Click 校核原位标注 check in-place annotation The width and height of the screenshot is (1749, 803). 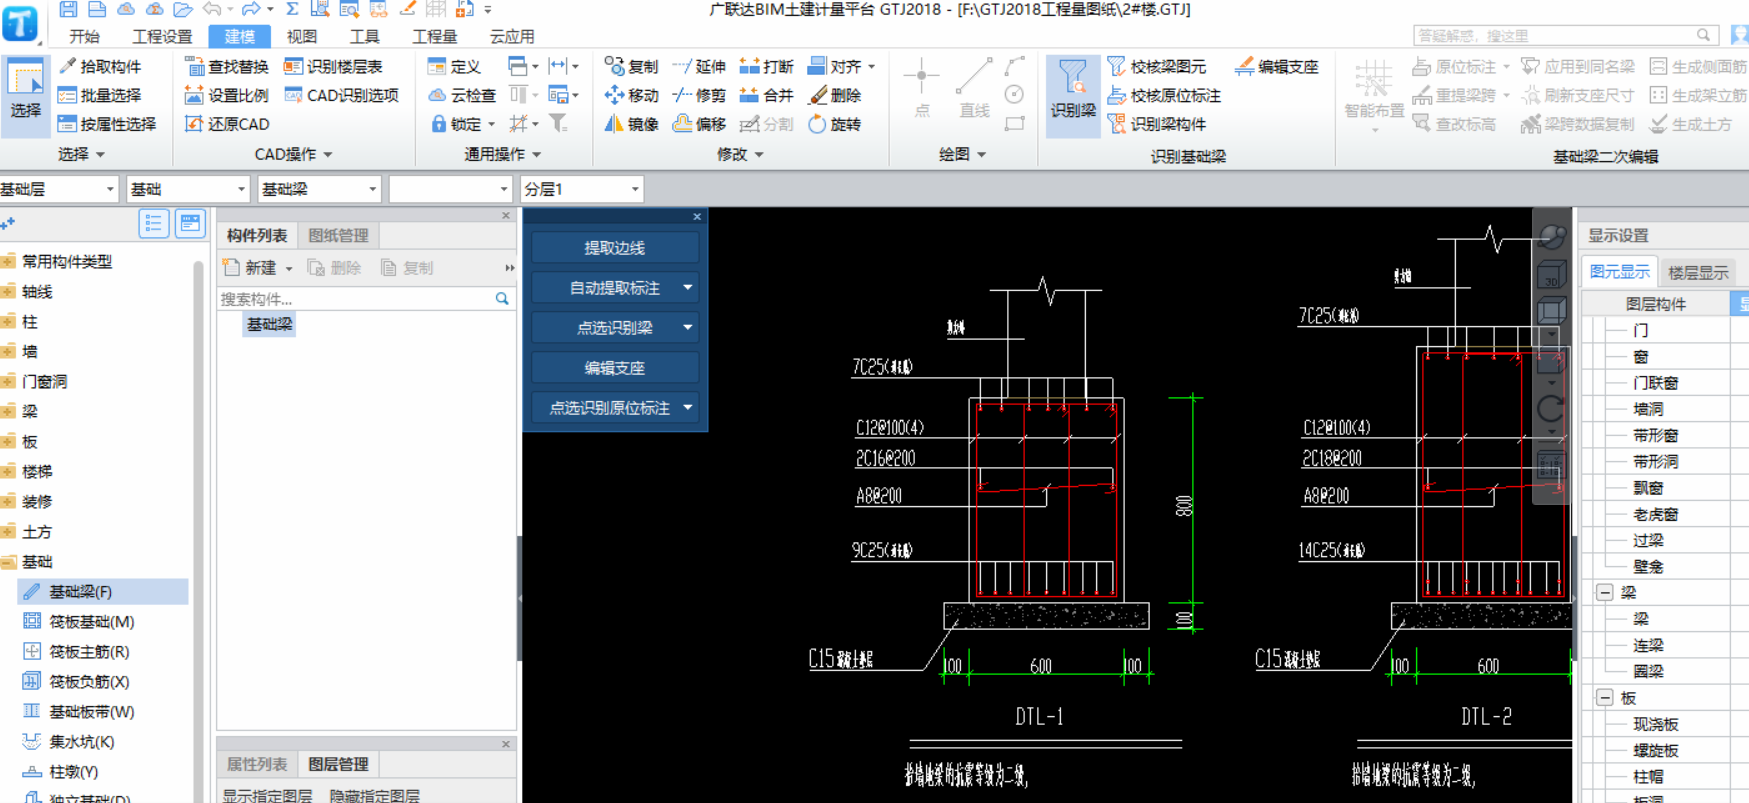(1164, 95)
